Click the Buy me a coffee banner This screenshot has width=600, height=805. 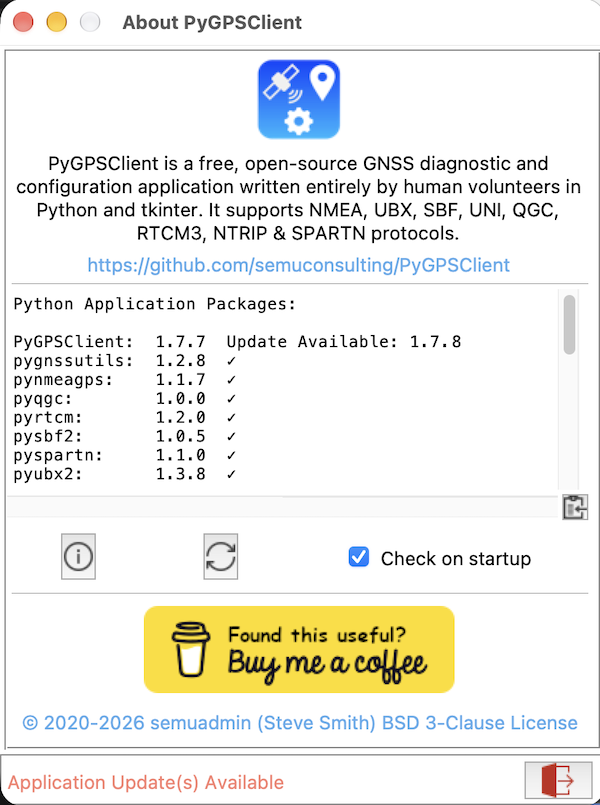coord(299,649)
